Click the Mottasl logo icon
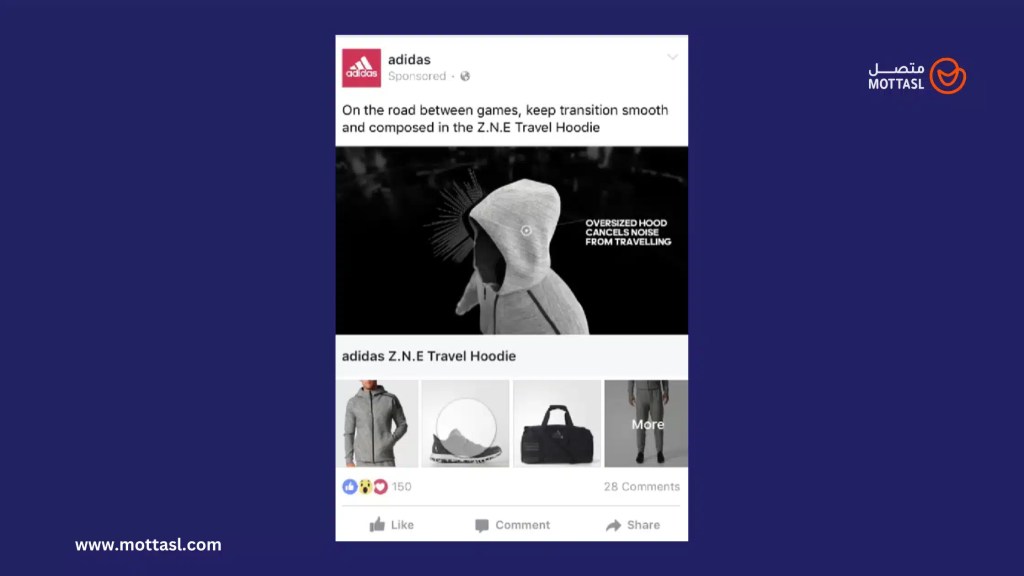The width and height of the screenshot is (1024, 576). [x=948, y=76]
